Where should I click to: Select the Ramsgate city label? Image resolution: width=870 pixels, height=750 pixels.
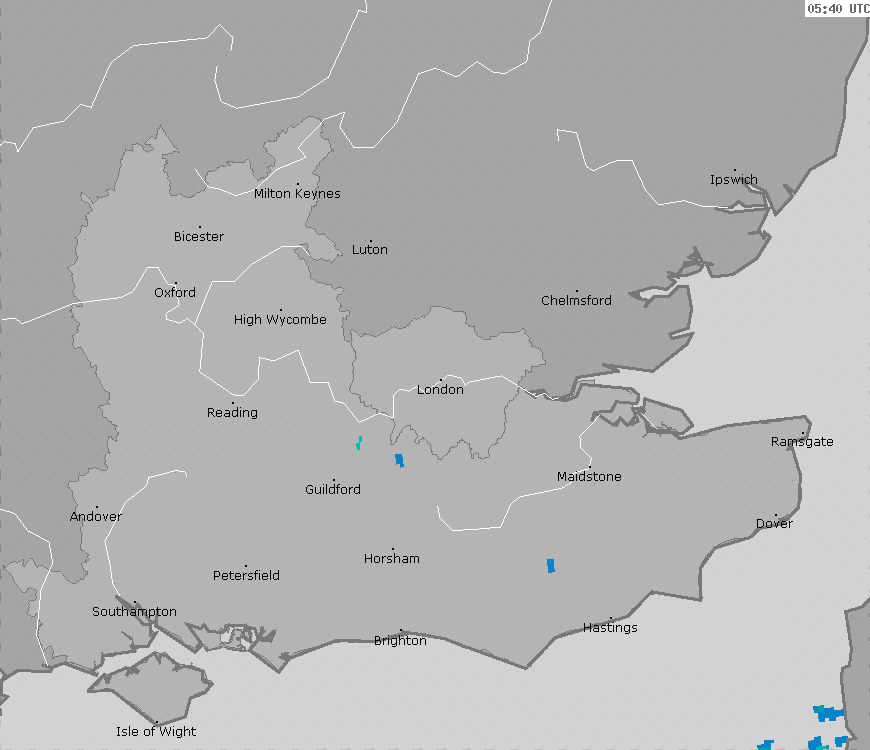click(x=802, y=441)
